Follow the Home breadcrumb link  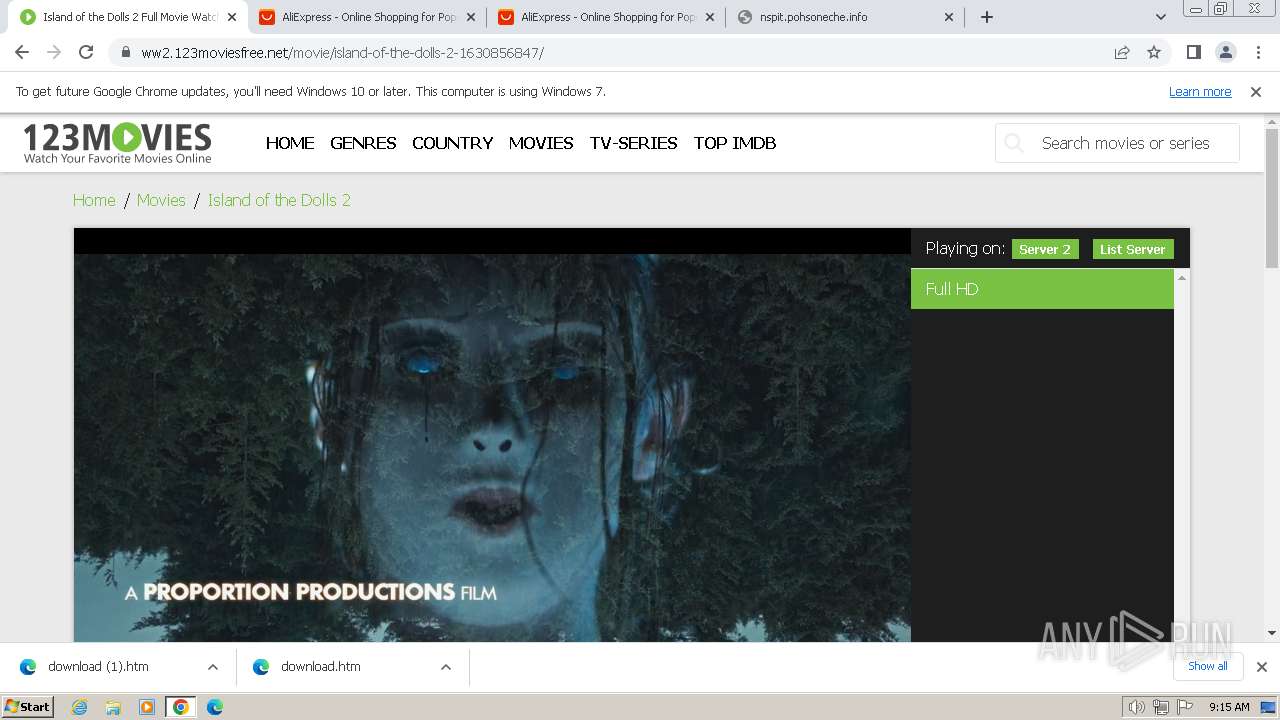[94, 200]
